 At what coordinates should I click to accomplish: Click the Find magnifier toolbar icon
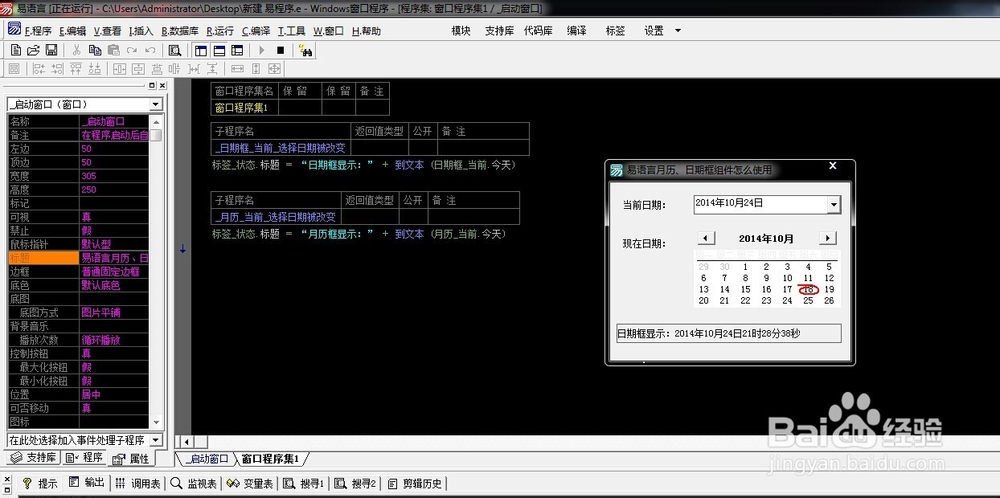(x=175, y=50)
